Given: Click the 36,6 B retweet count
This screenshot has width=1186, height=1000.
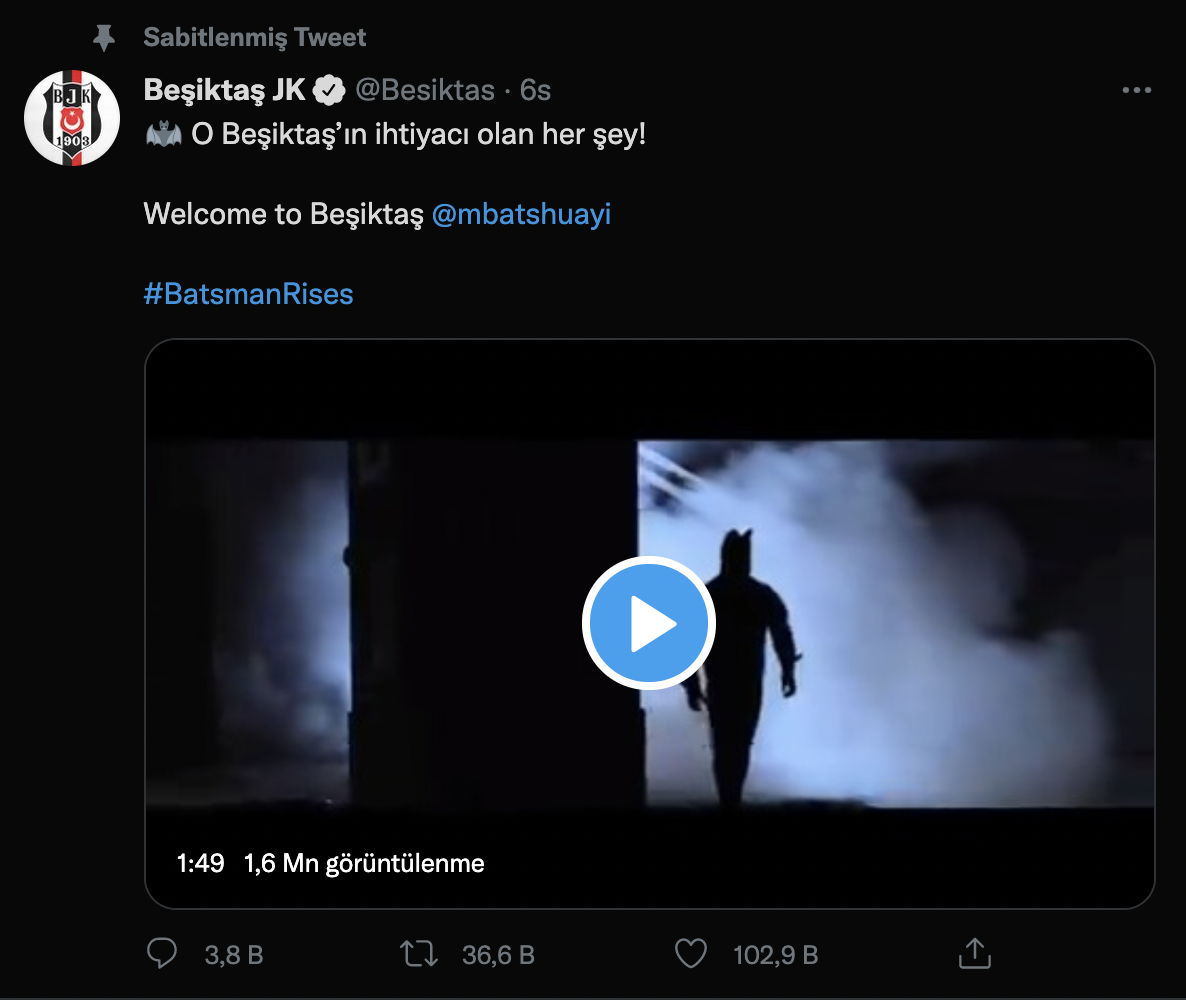Looking at the screenshot, I should point(498,955).
